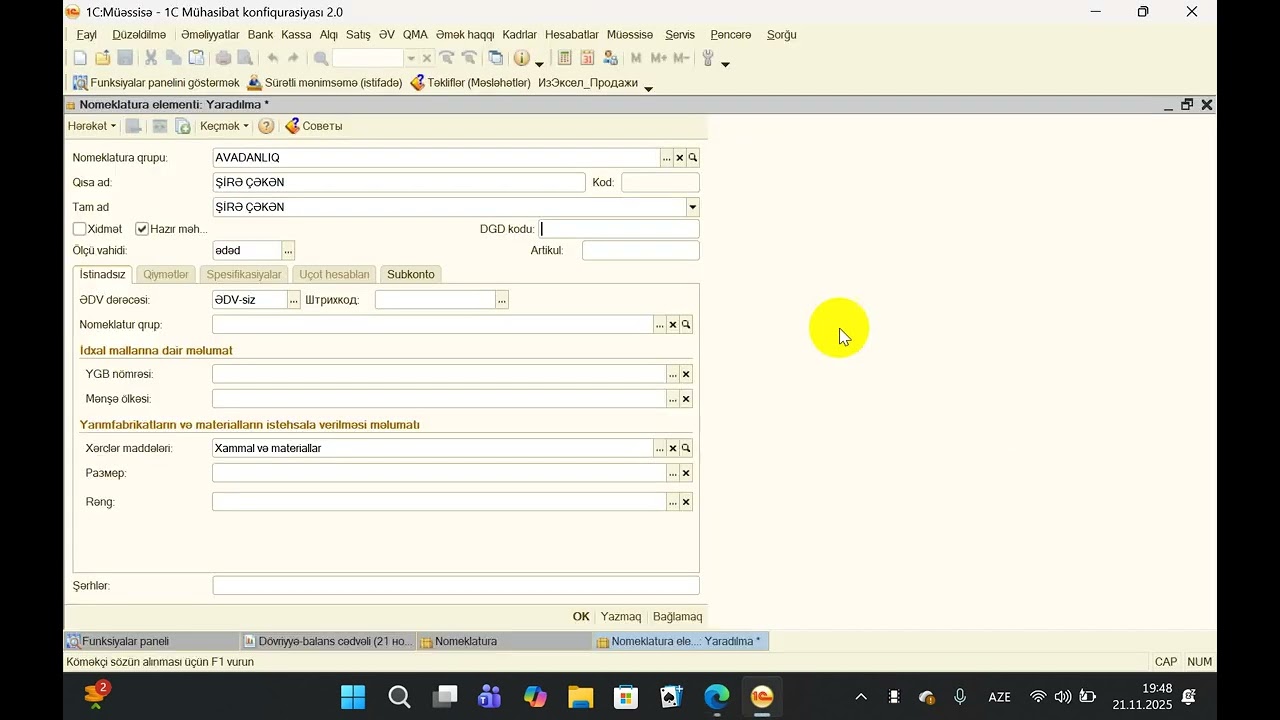Click the printer icon in toolbar
Image resolution: width=1280 pixels, height=720 pixels.
pos(223,58)
